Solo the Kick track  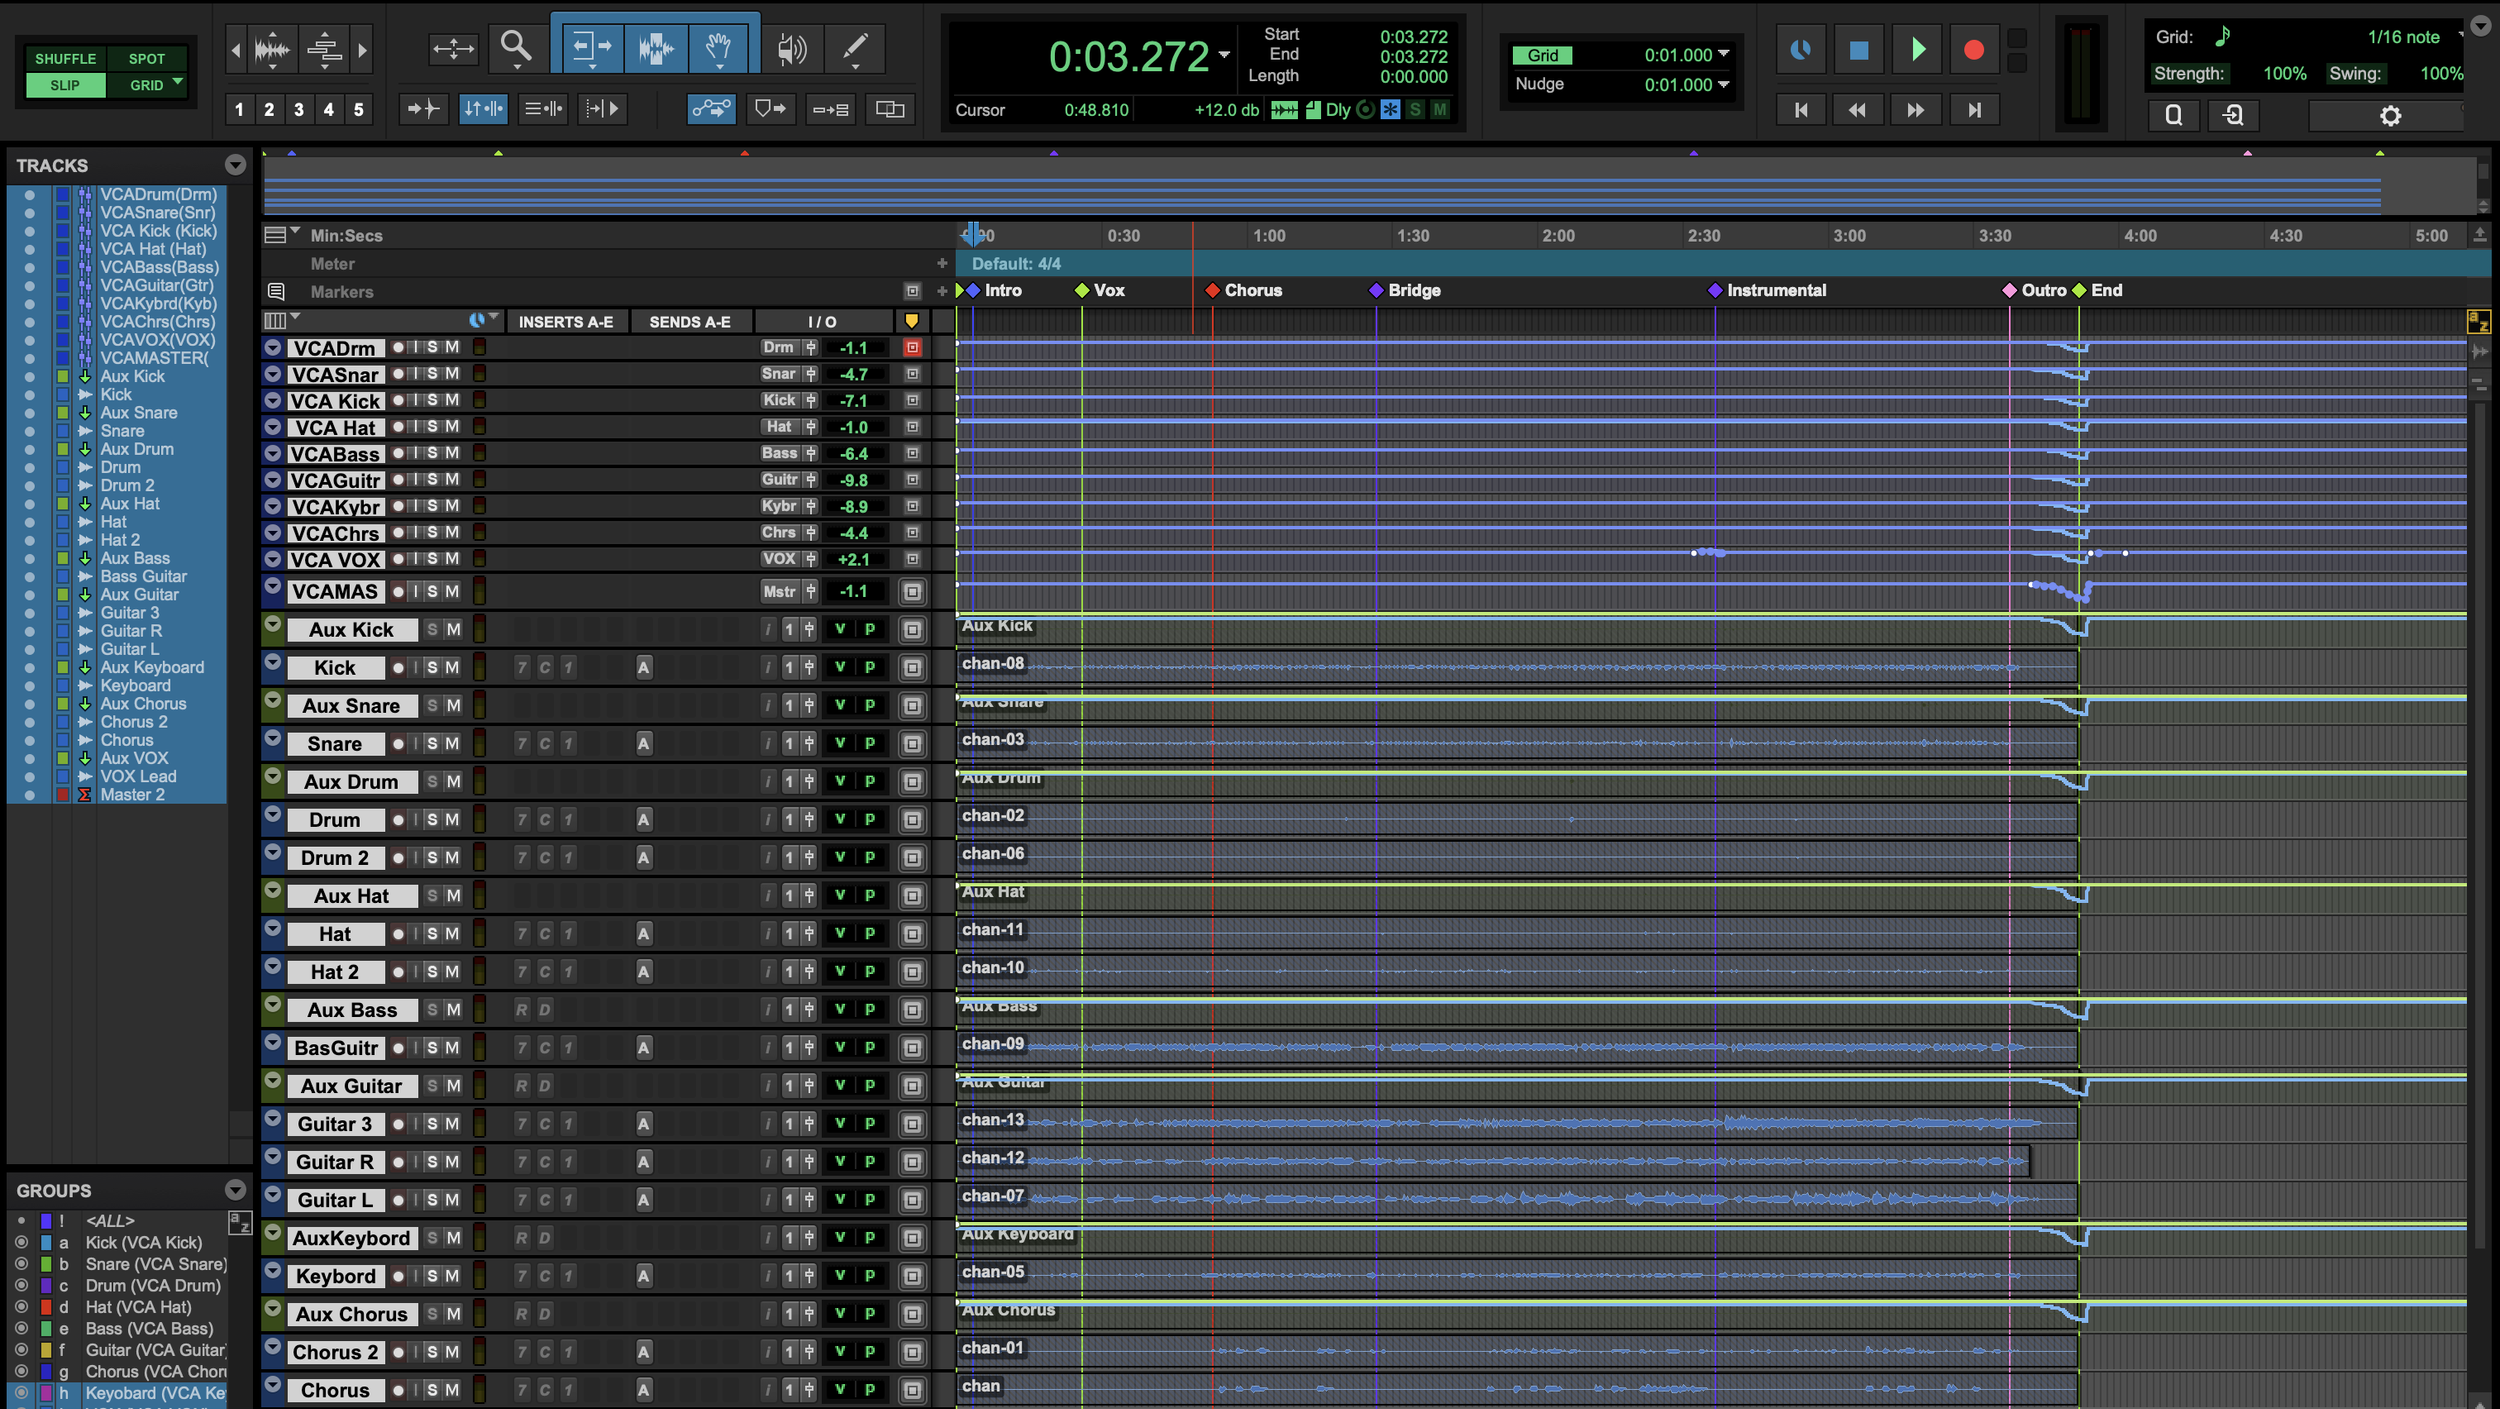coord(432,667)
